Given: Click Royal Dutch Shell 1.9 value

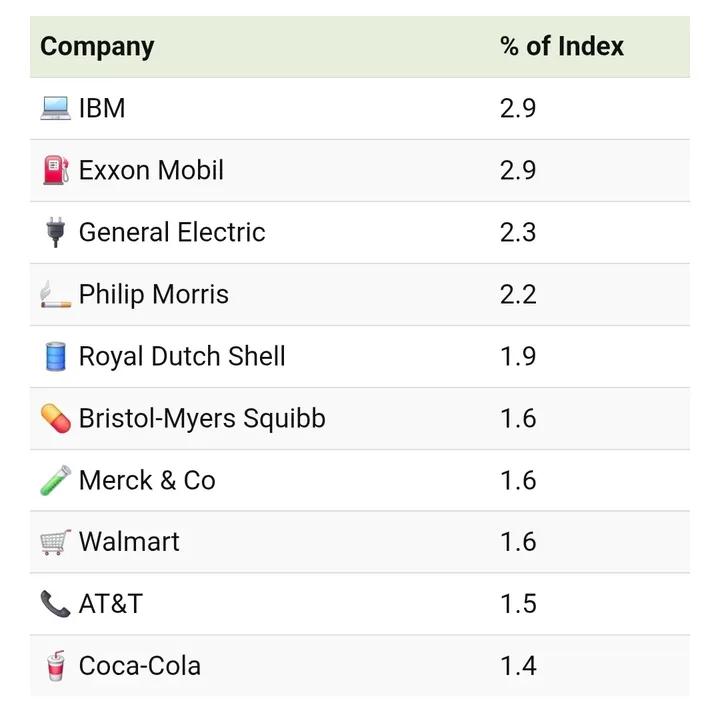Looking at the screenshot, I should (518, 356).
